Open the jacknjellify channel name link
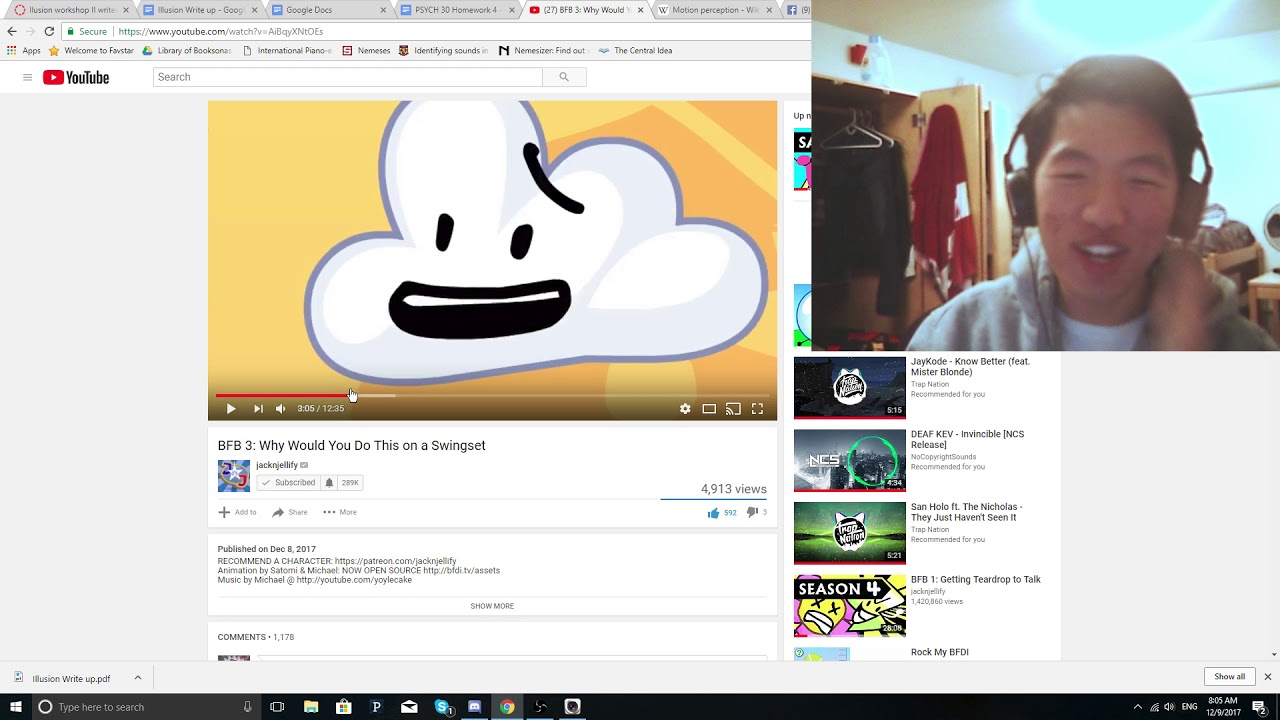This screenshot has width=1280, height=720. coord(277,465)
